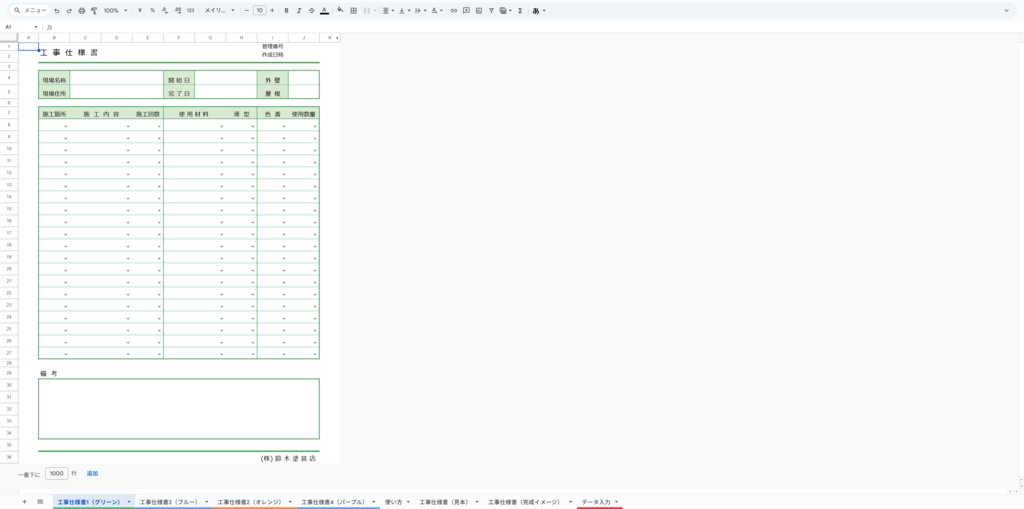The width and height of the screenshot is (1024, 509).
Task: Switch to 工事仕様書3（ブルー） tab
Action: coord(168,502)
